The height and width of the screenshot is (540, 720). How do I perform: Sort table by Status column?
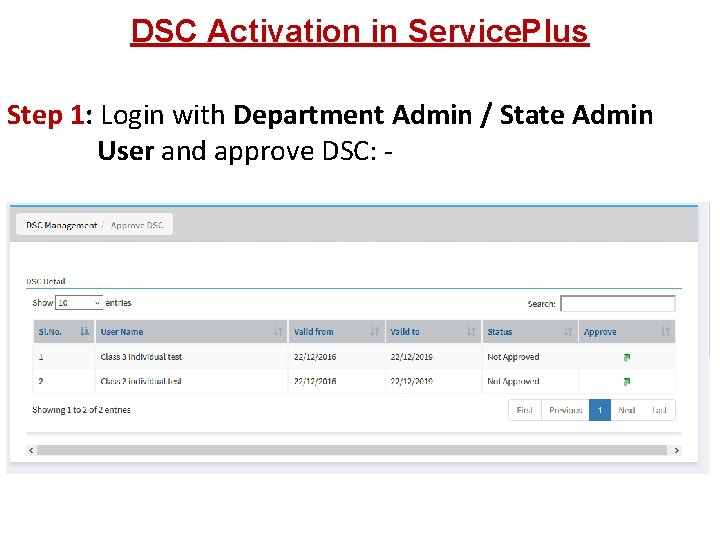pos(530,332)
